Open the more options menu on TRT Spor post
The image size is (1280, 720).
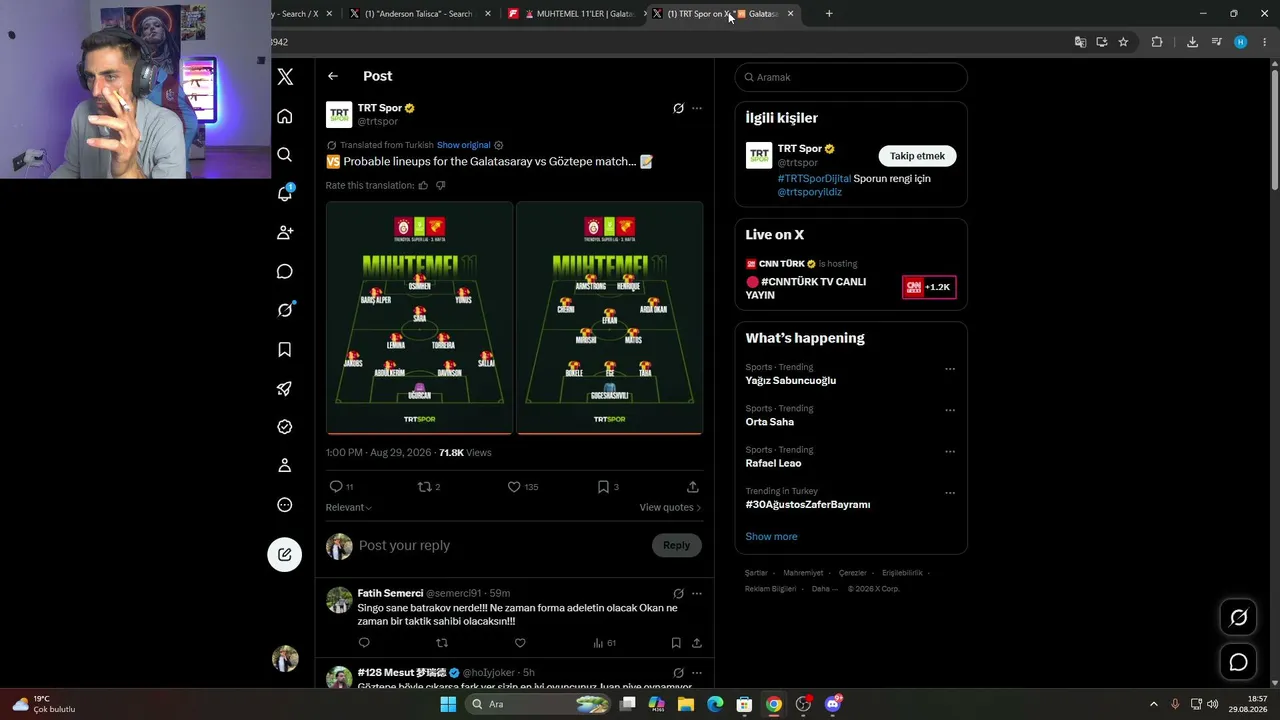(697, 108)
